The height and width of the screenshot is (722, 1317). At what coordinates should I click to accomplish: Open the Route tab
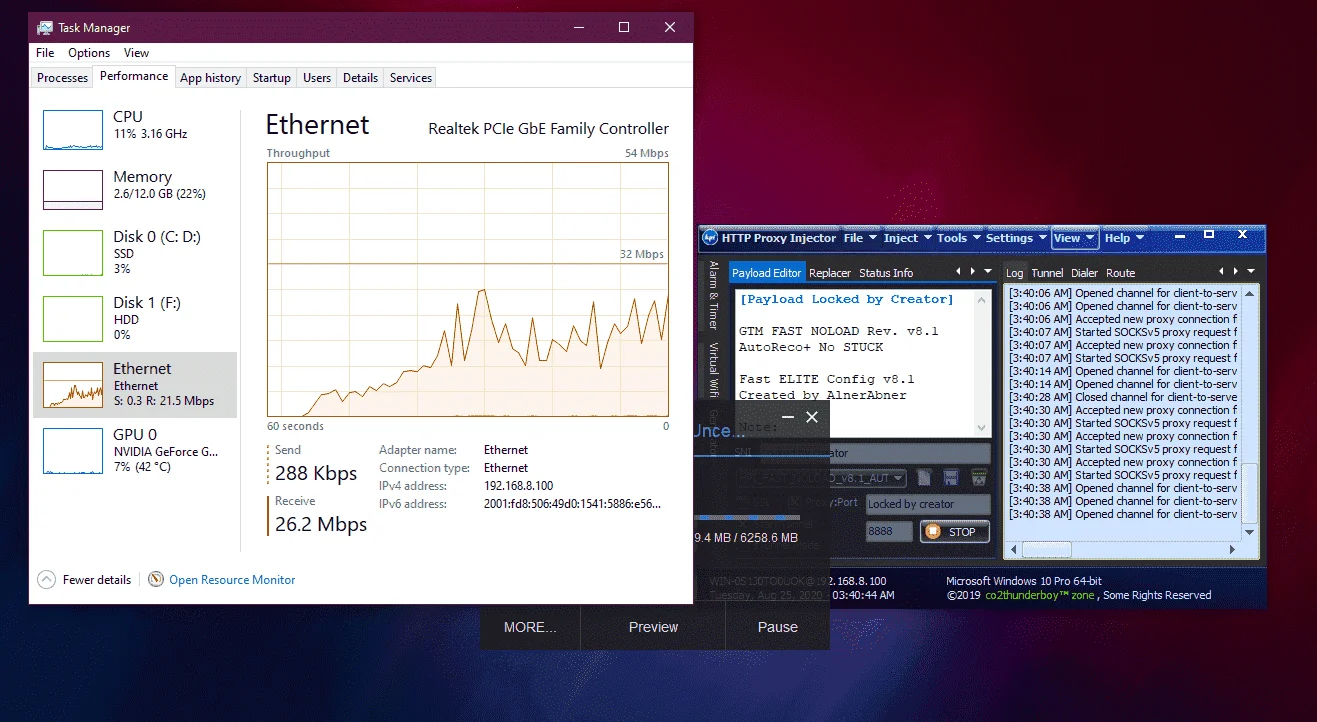coord(1120,273)
